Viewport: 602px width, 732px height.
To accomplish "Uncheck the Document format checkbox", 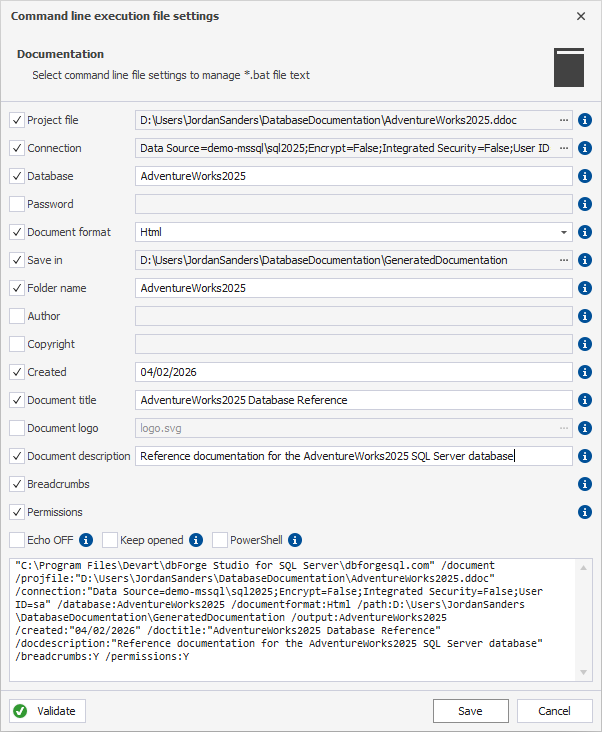I will [x=17, y=232].
